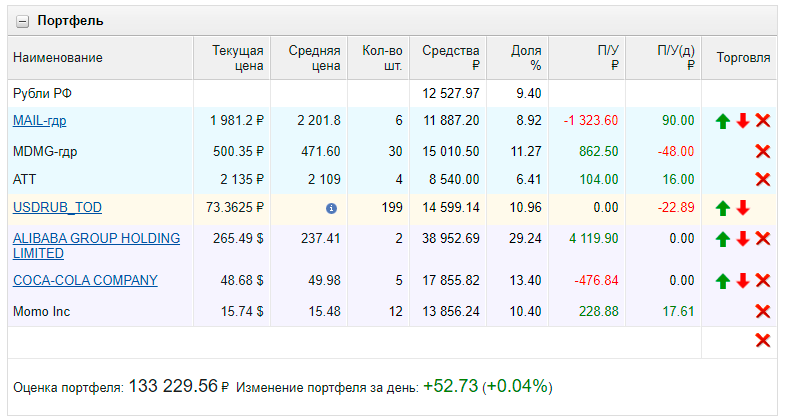Click the Momo Inc row name
Screen dimensions: 786x420
(42, 312)
